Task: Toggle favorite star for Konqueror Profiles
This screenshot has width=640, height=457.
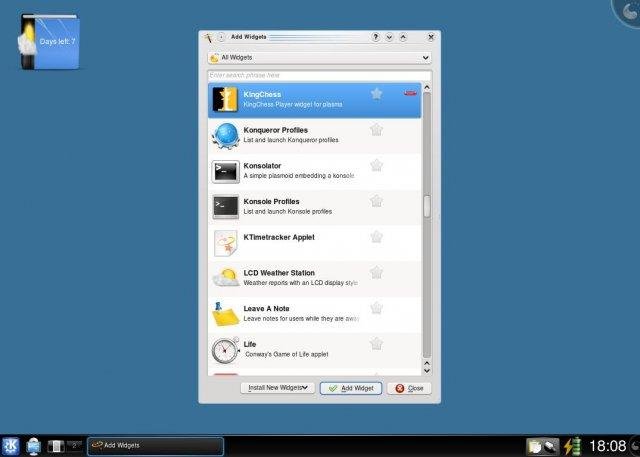Action: click(x=376, y=130)
